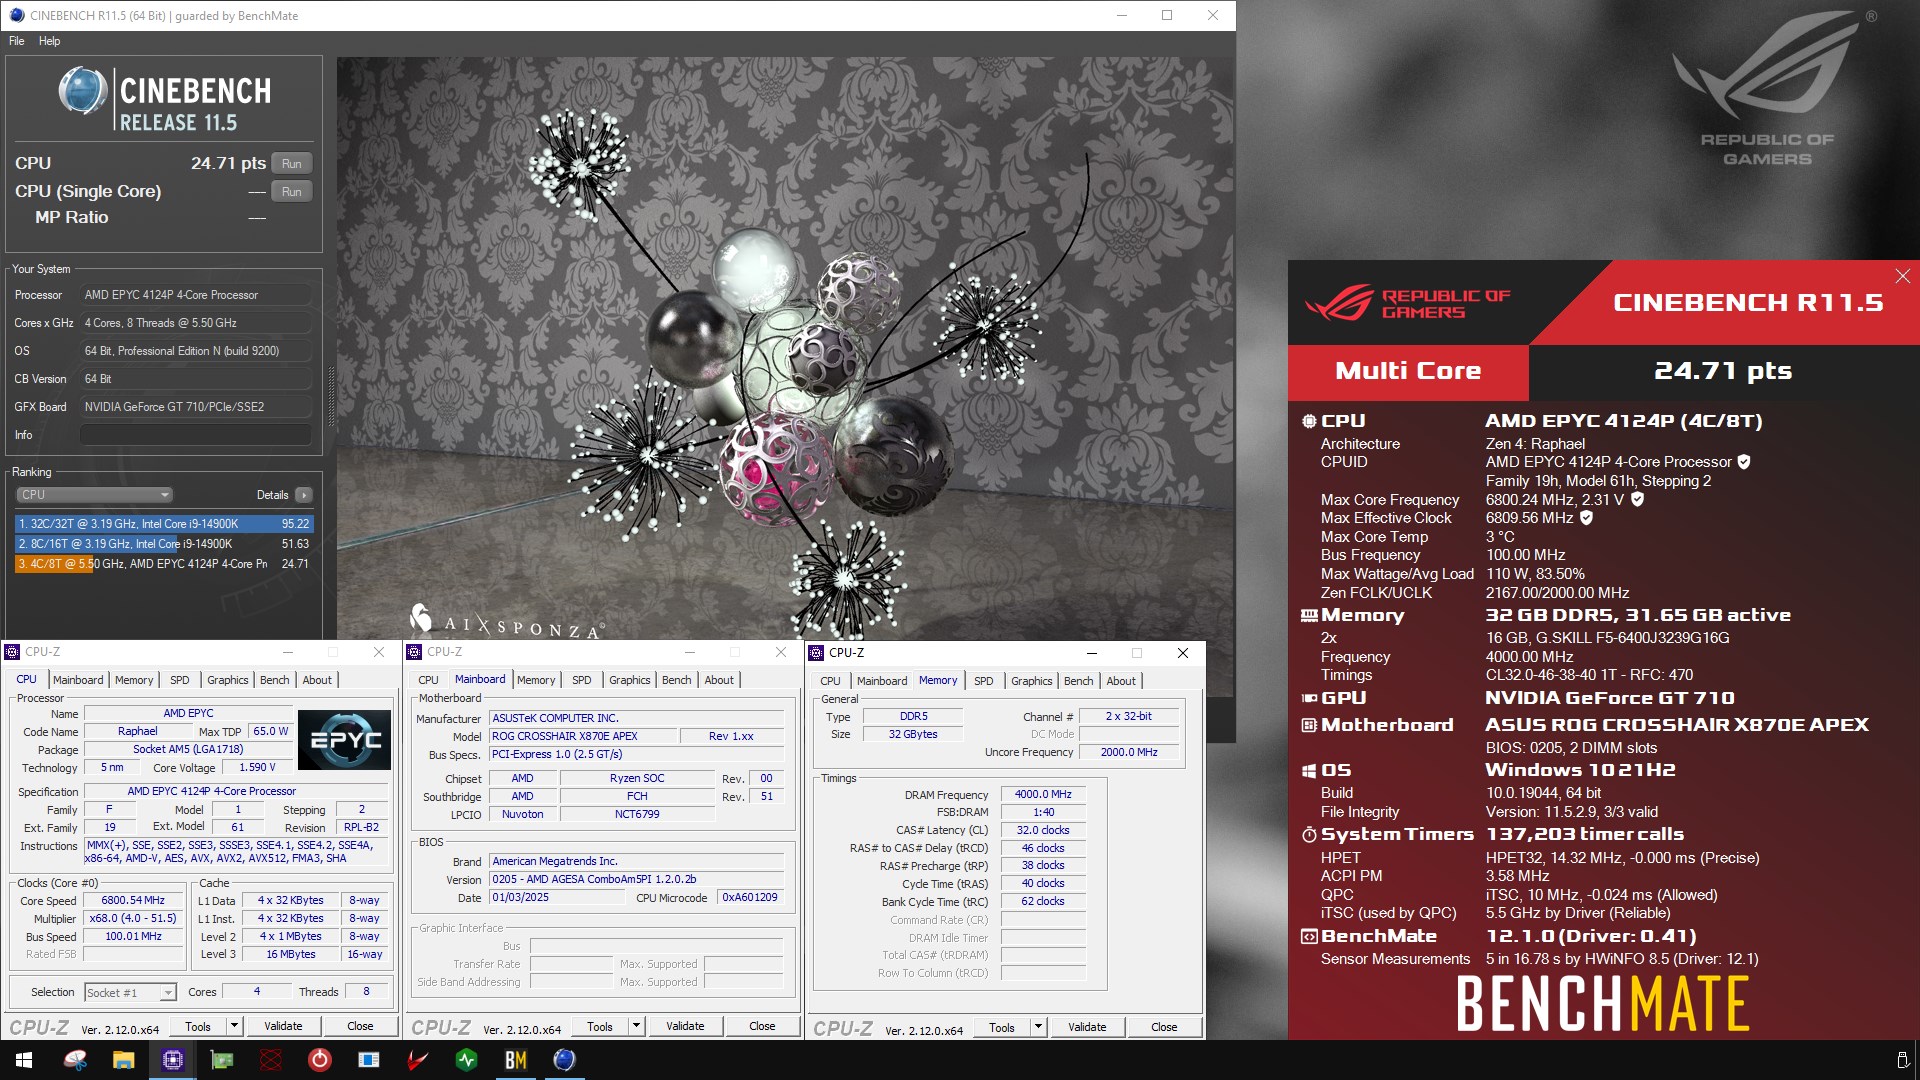The image size is (1920, 1080).
Task: Click the Info field in Your System
Action: point(195,435)
